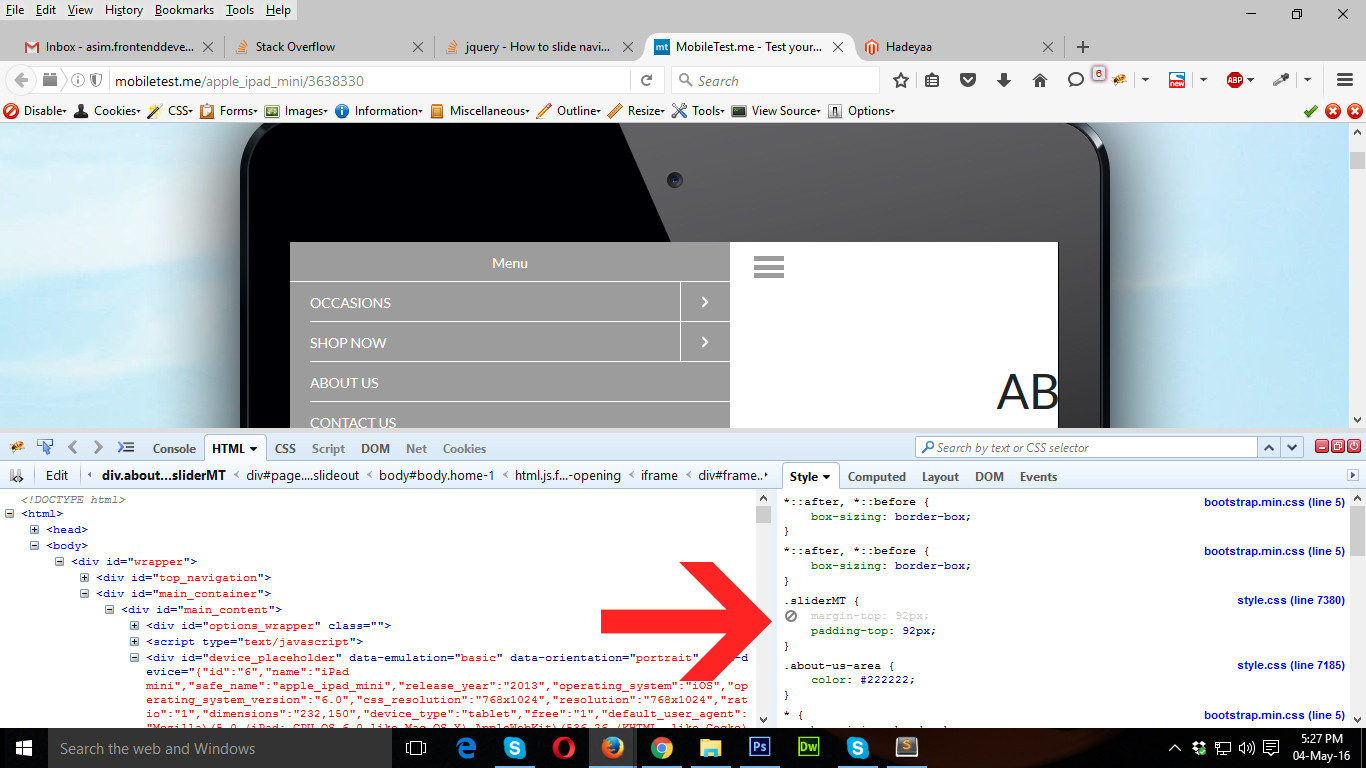Open the HTML tab dropdown arrow
This screenshot has width=1366, height=768.
click(251, 447)
